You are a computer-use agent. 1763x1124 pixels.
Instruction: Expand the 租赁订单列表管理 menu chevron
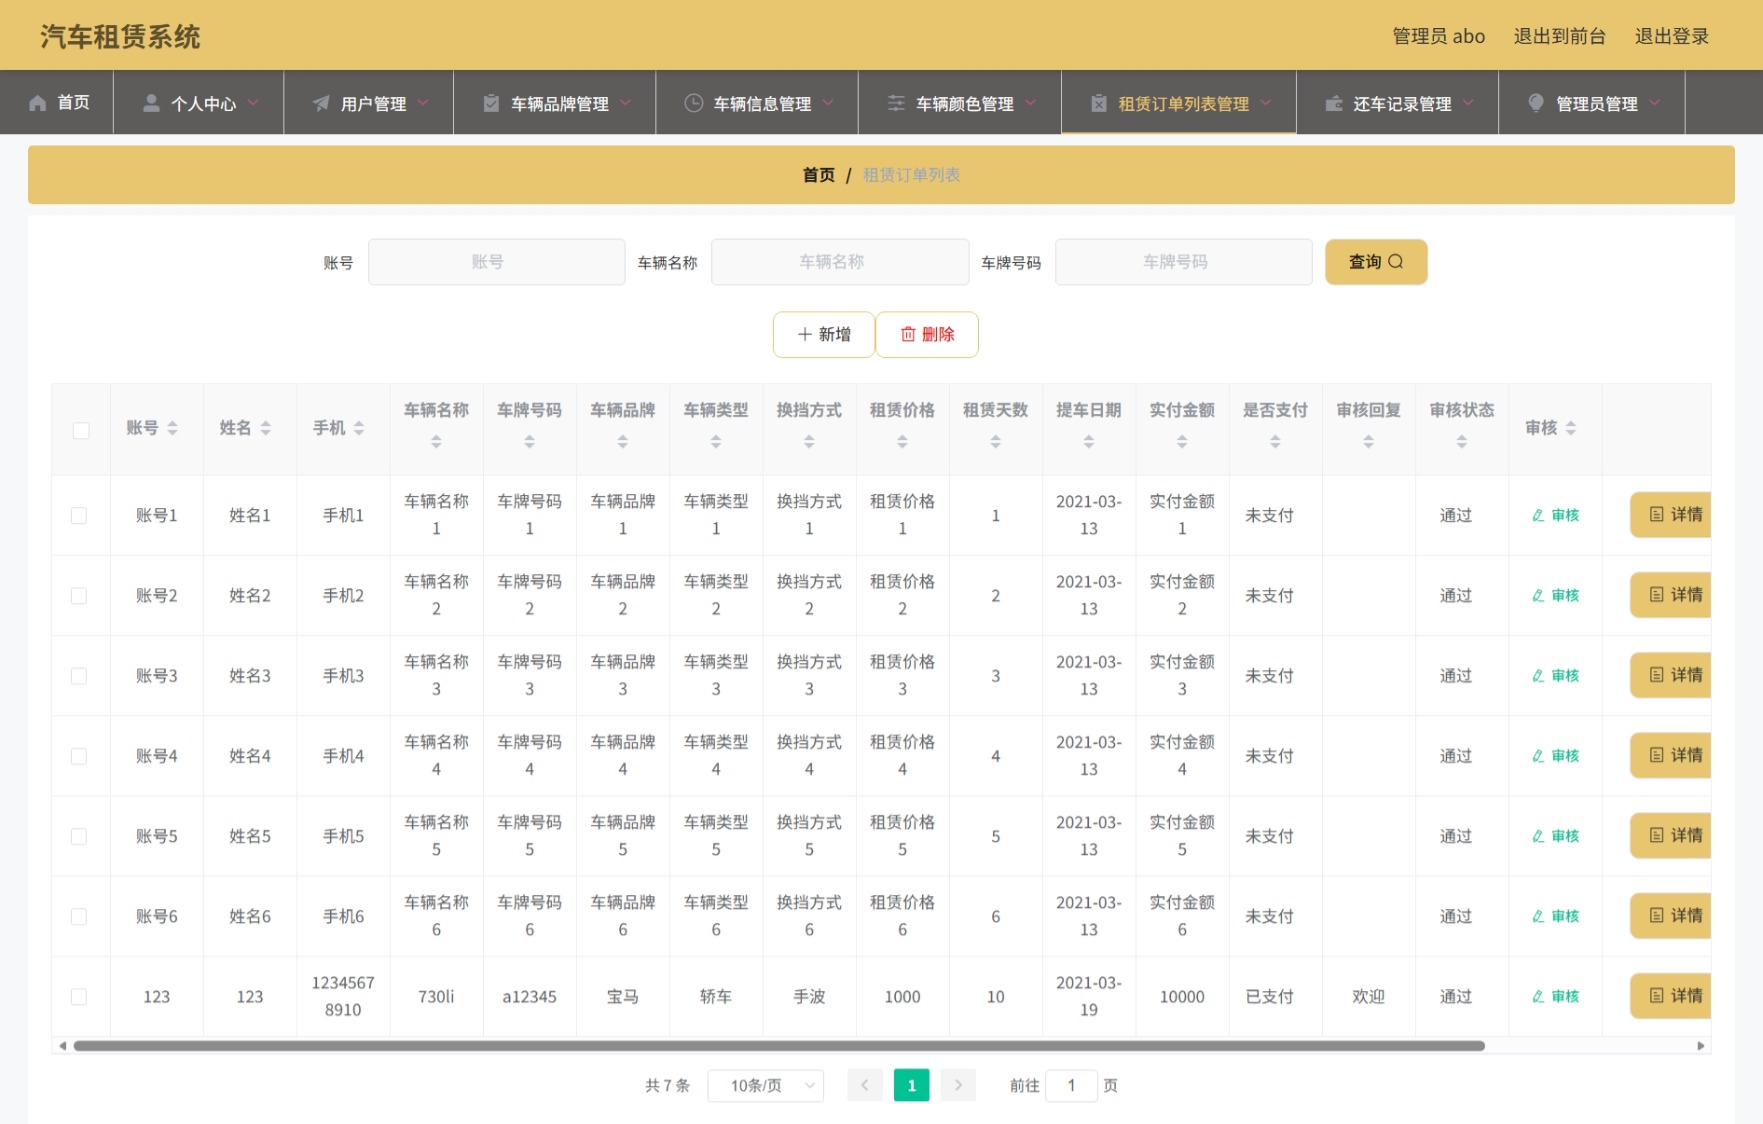coord(1266,103)
